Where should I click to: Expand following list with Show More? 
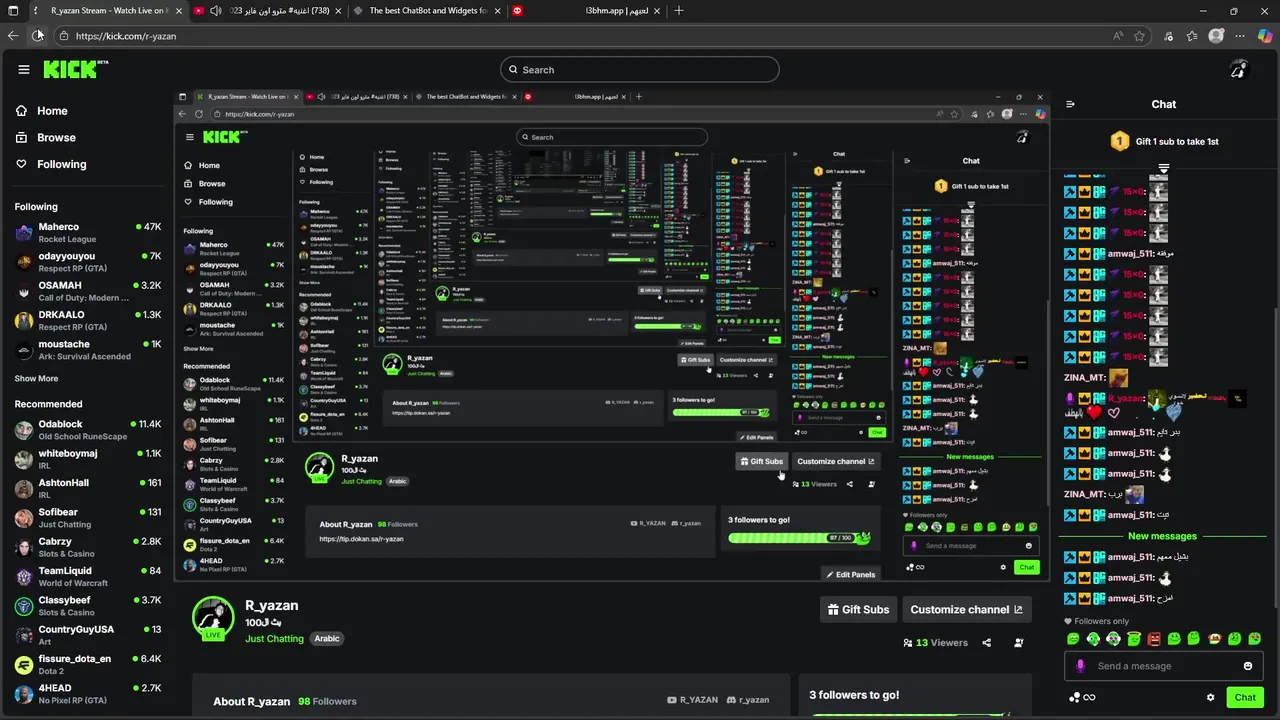coord(36,379)
